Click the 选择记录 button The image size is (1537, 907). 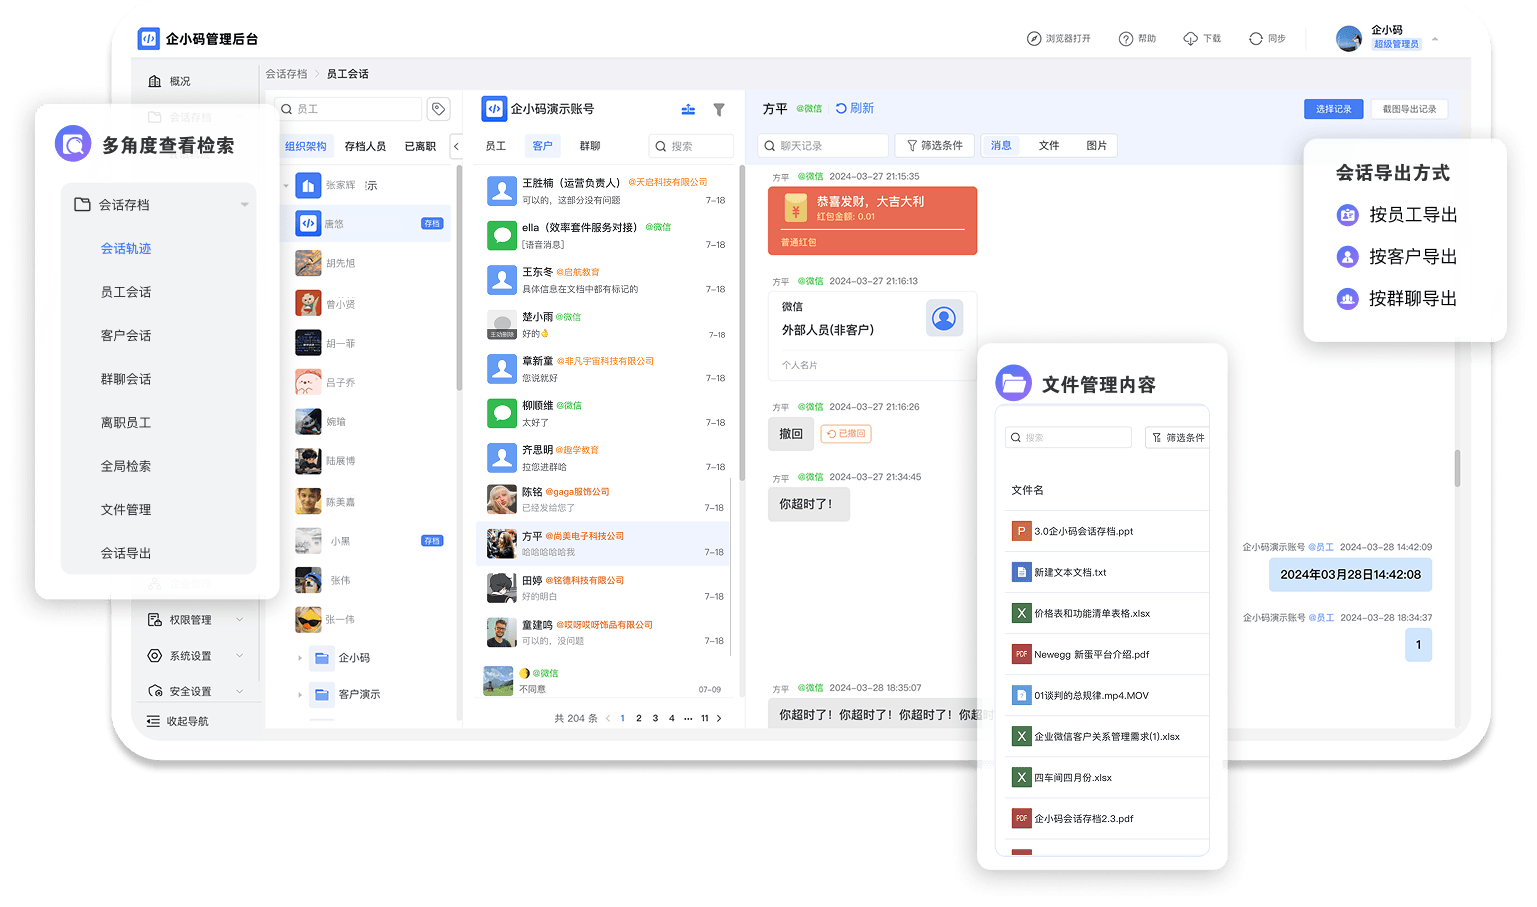tap(1333, 109)
